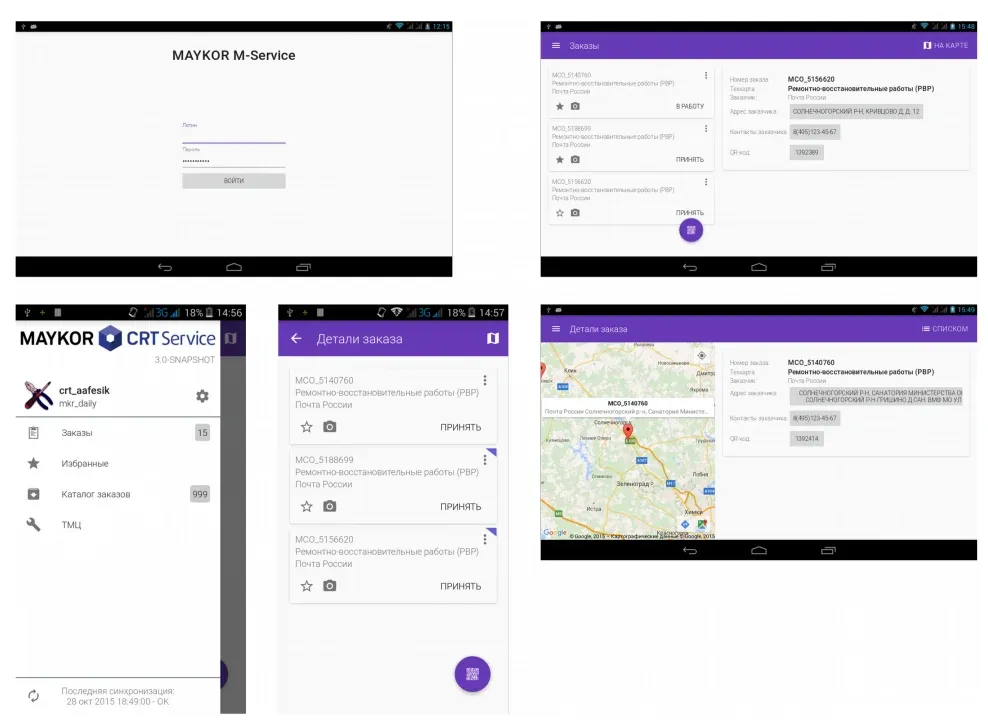Click customer contact in MCO_5156620 details
The width and height of the screenshot is (988, 726).
tap(815, 132)
